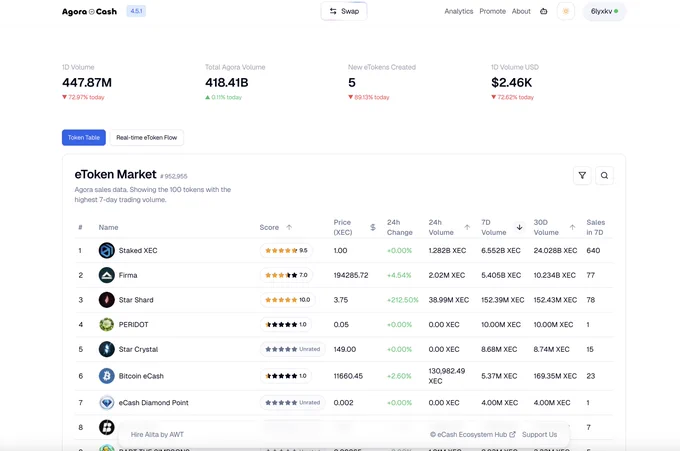680x451 pixels.
Task: Open the 4.5.1 version badge
Action: point(136,11)
